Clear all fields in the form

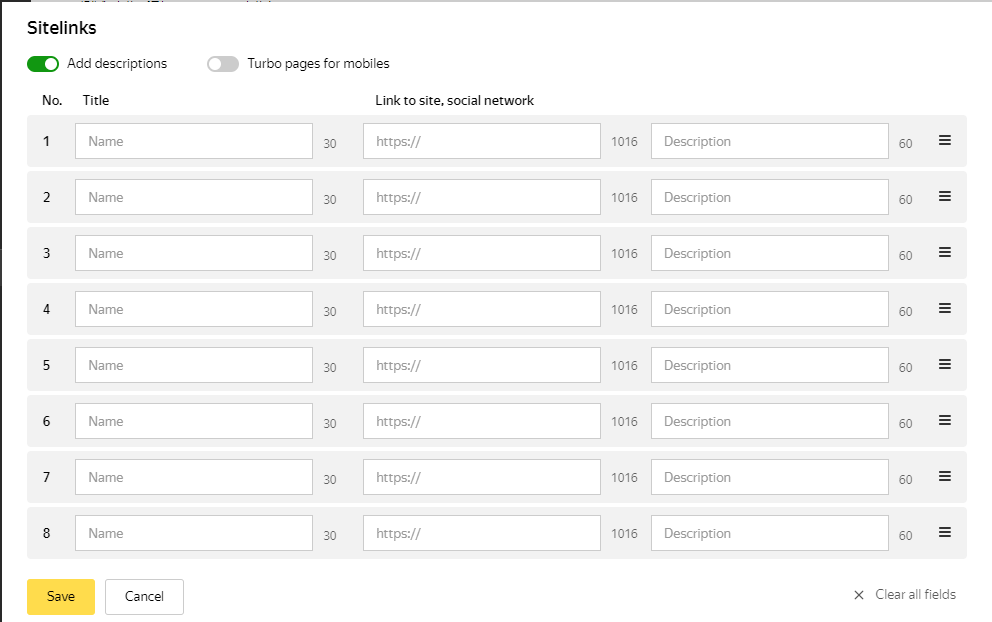[905, 595]
